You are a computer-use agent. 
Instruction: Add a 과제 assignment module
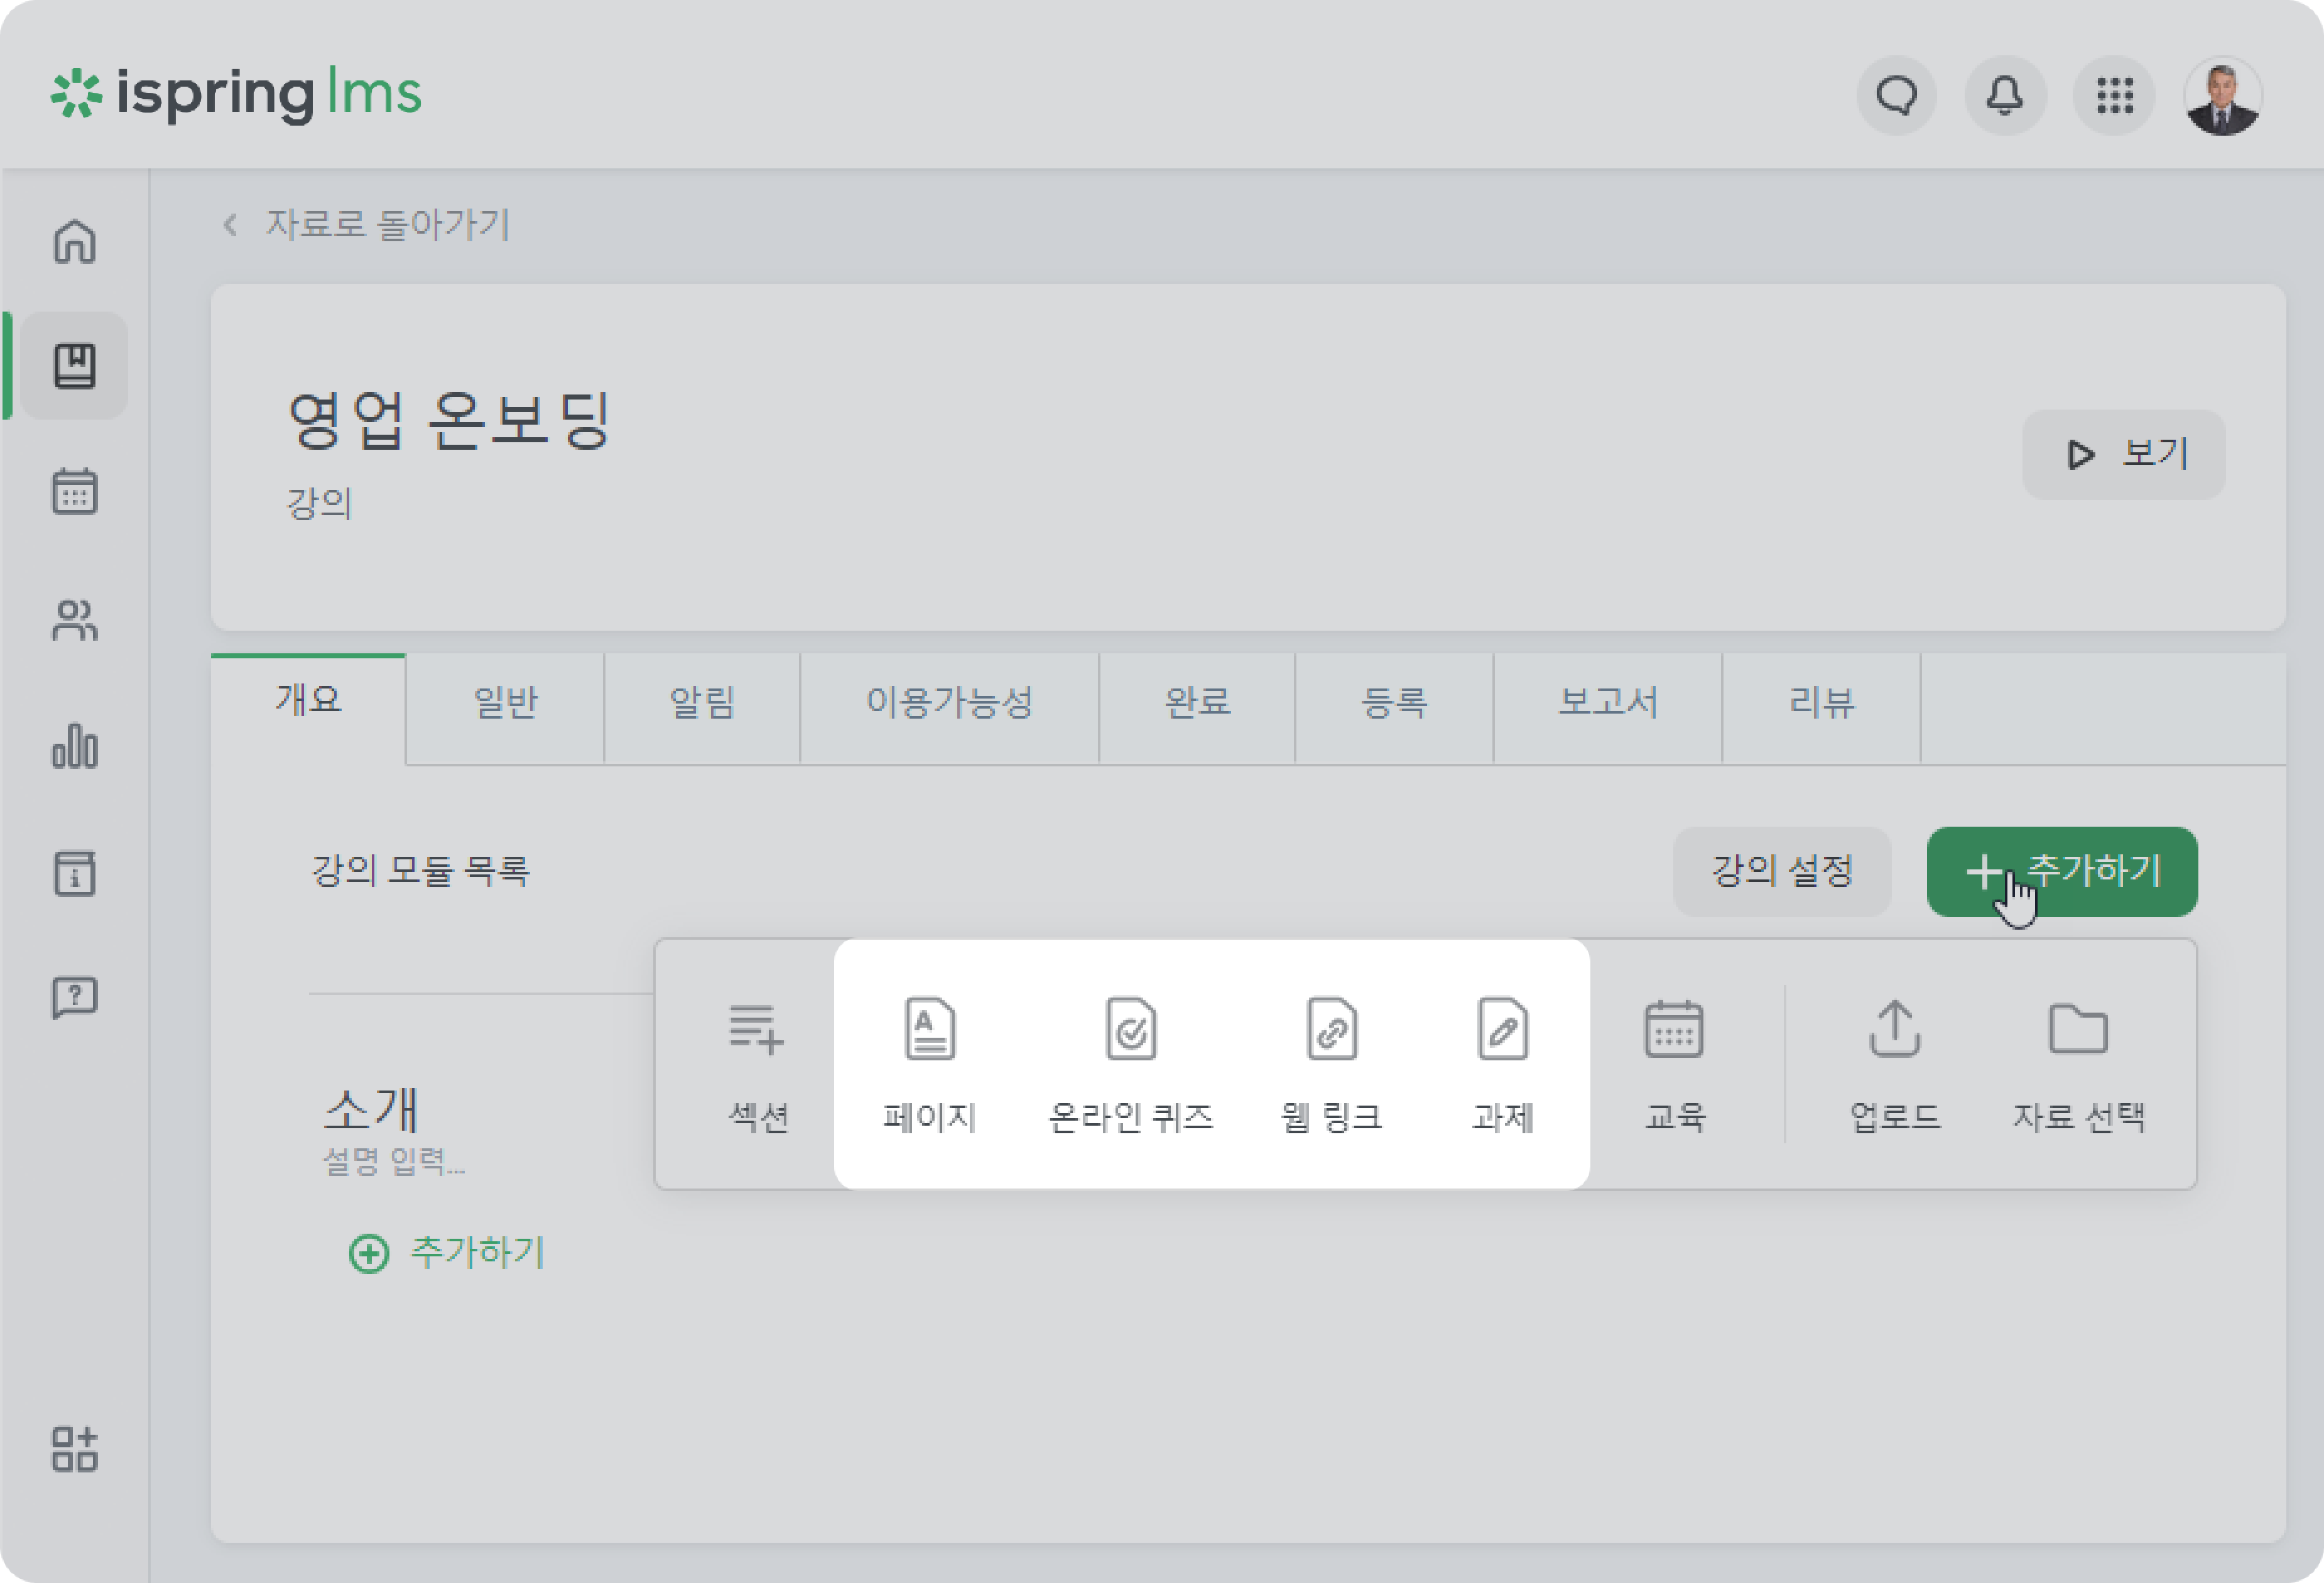pos(1502,1065)
